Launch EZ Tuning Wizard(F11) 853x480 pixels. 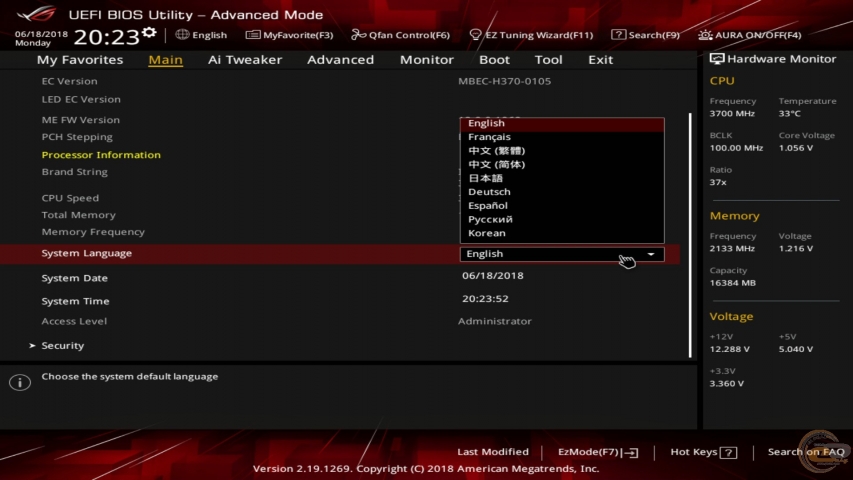(531, 35)
